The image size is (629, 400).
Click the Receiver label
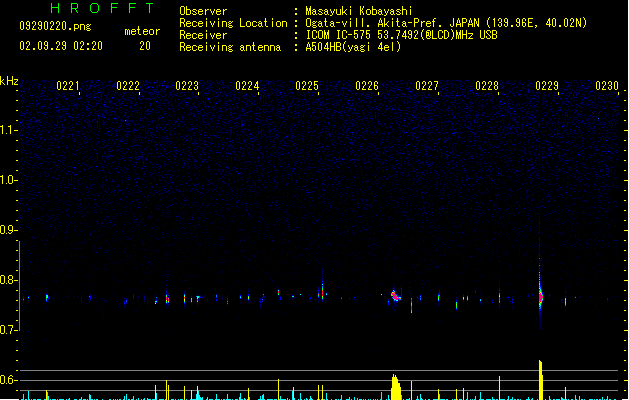tap(203, 35)
